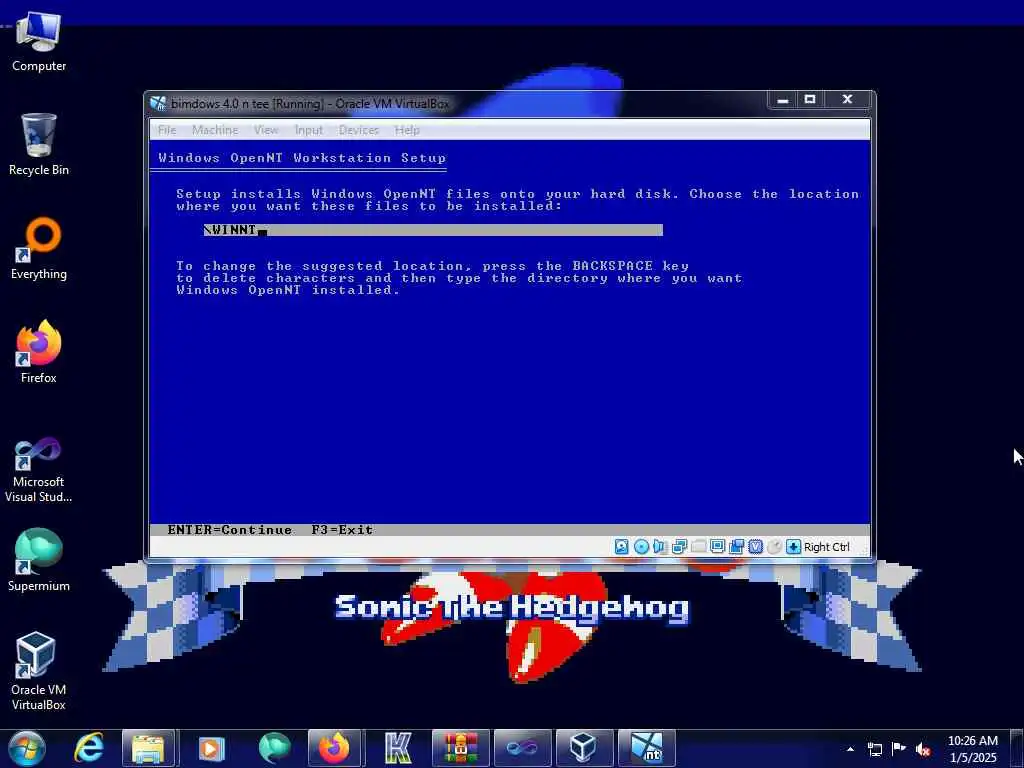Select the Everything desktop shortcut
This screenshot has height=768, width=1024.
[39, 249]
